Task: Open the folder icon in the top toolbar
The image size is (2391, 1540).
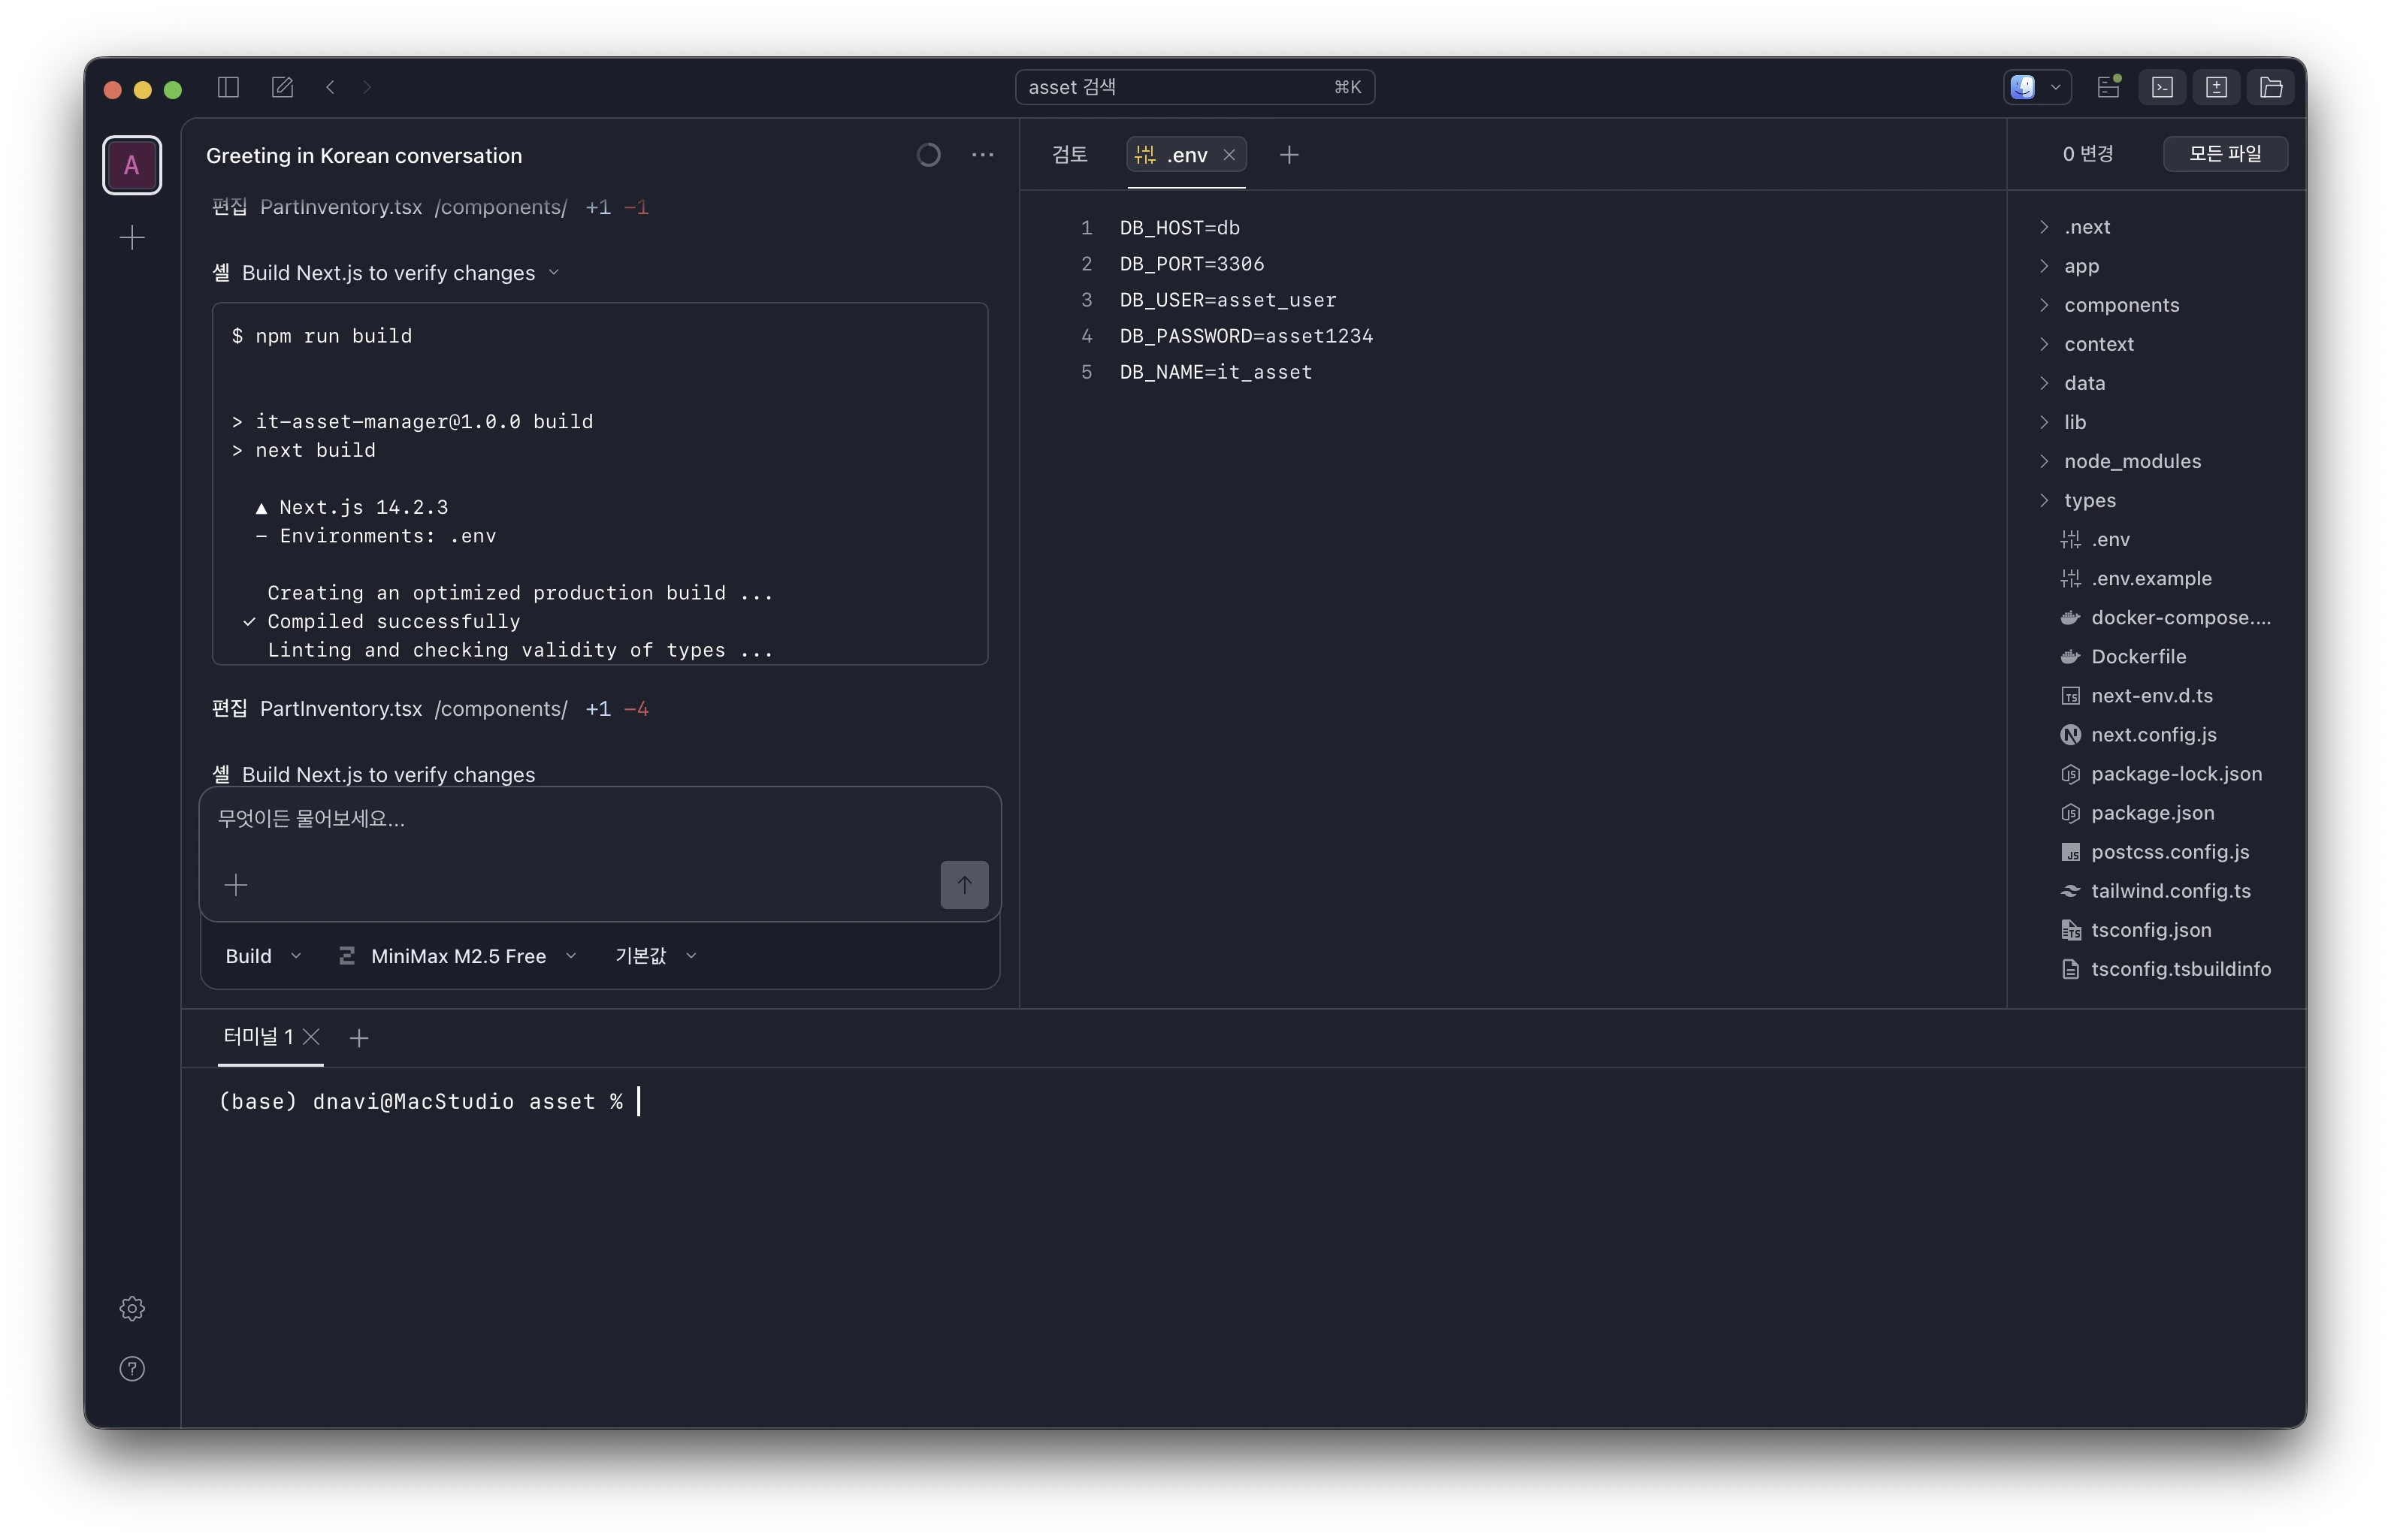Action: click(2271, 87)
